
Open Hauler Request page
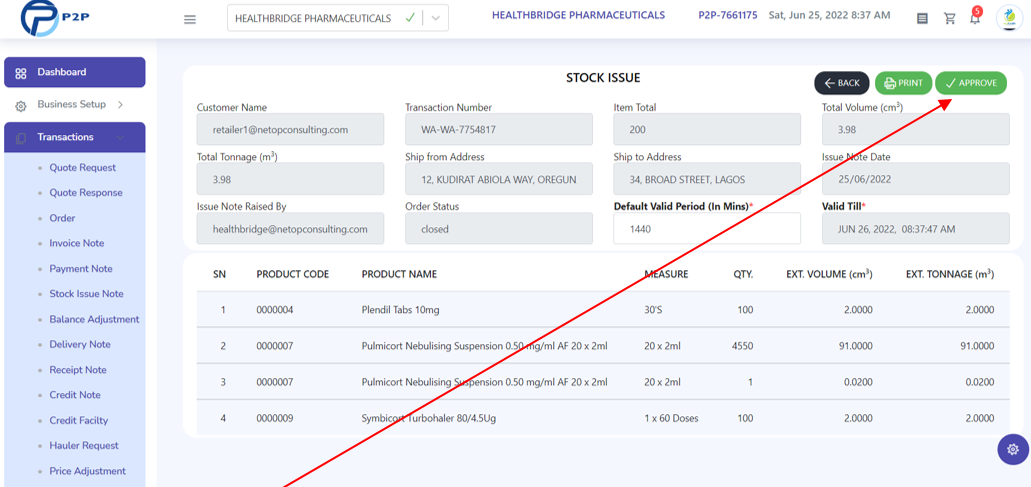84,446
